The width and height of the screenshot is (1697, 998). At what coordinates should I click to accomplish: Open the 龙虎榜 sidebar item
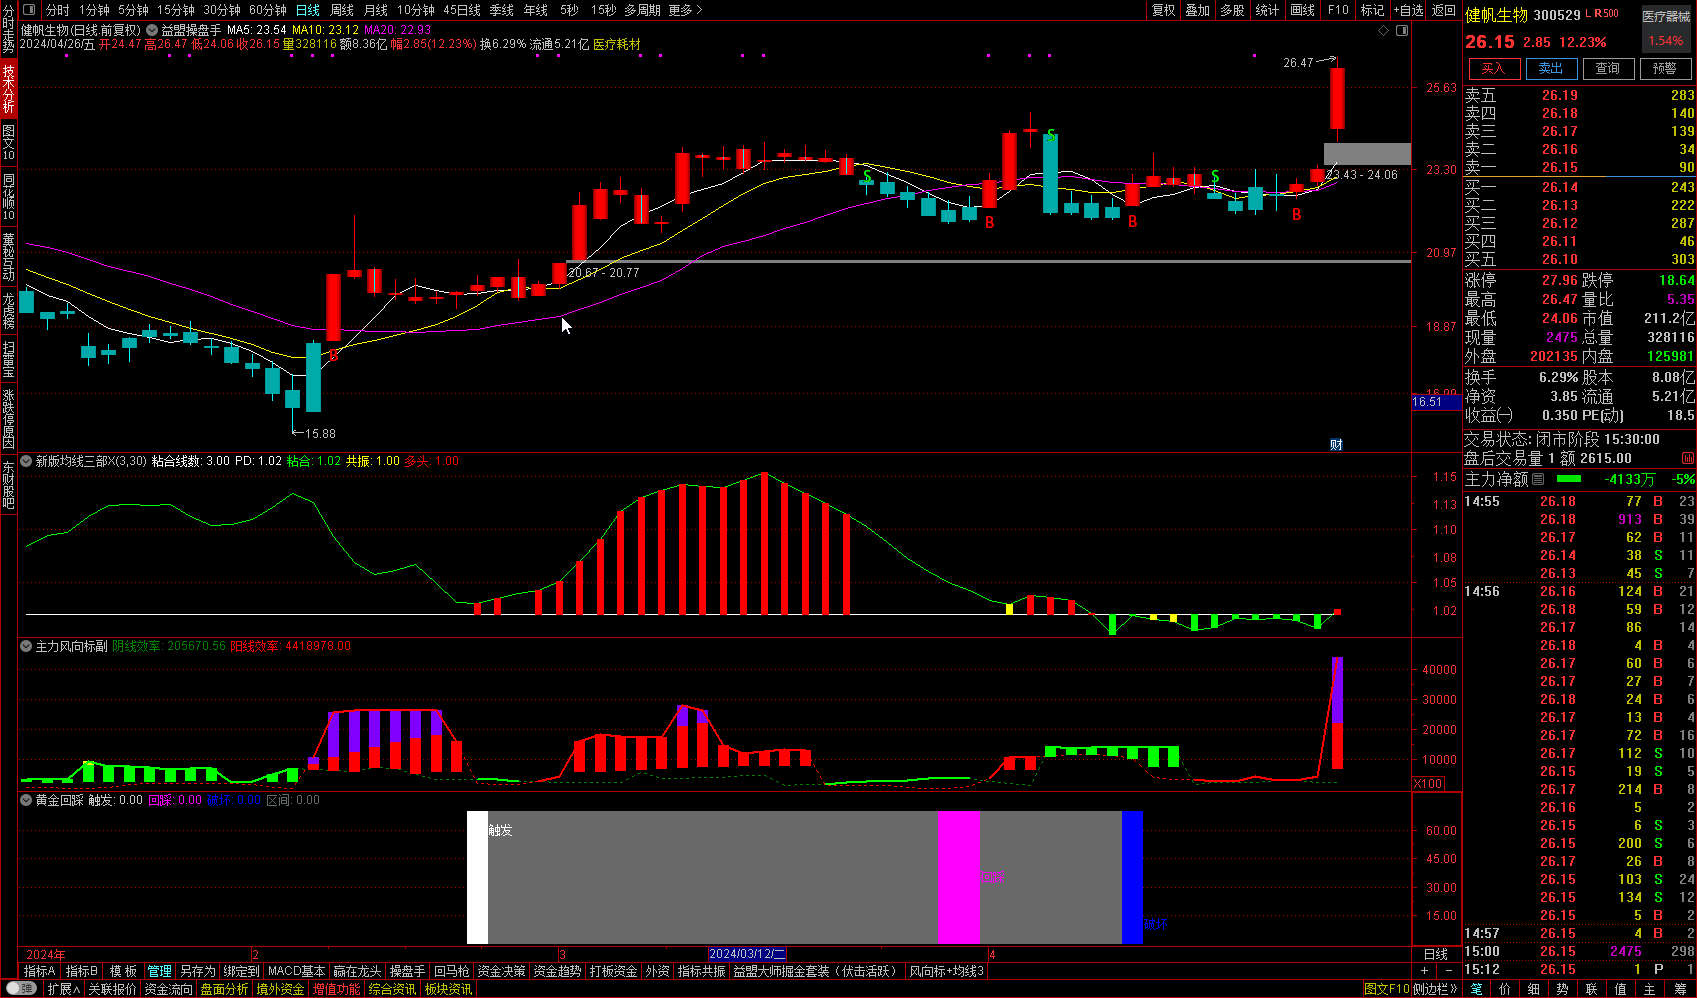coord(8,311)
